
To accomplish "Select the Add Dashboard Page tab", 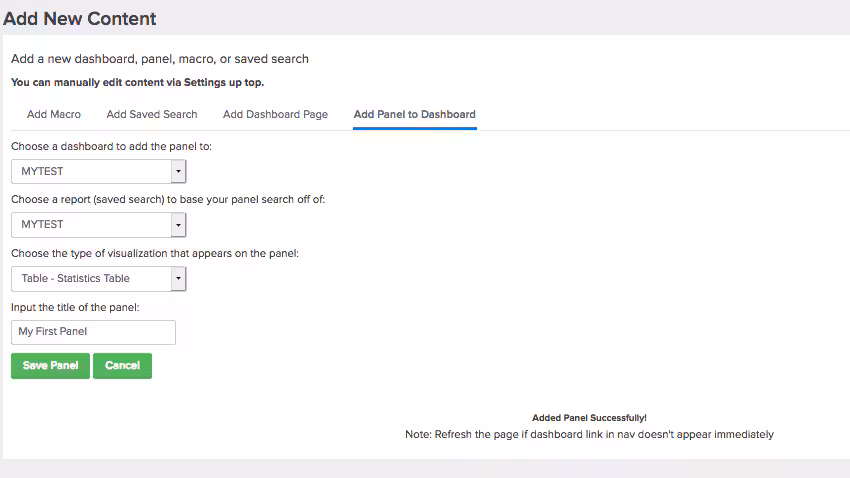I will [275, 114].
